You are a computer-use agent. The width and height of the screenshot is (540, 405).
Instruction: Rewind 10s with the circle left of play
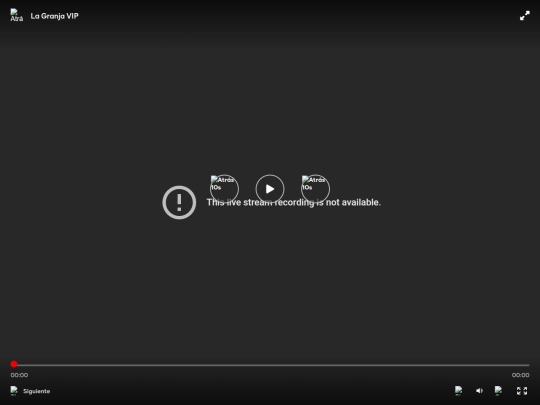[224, 189]
